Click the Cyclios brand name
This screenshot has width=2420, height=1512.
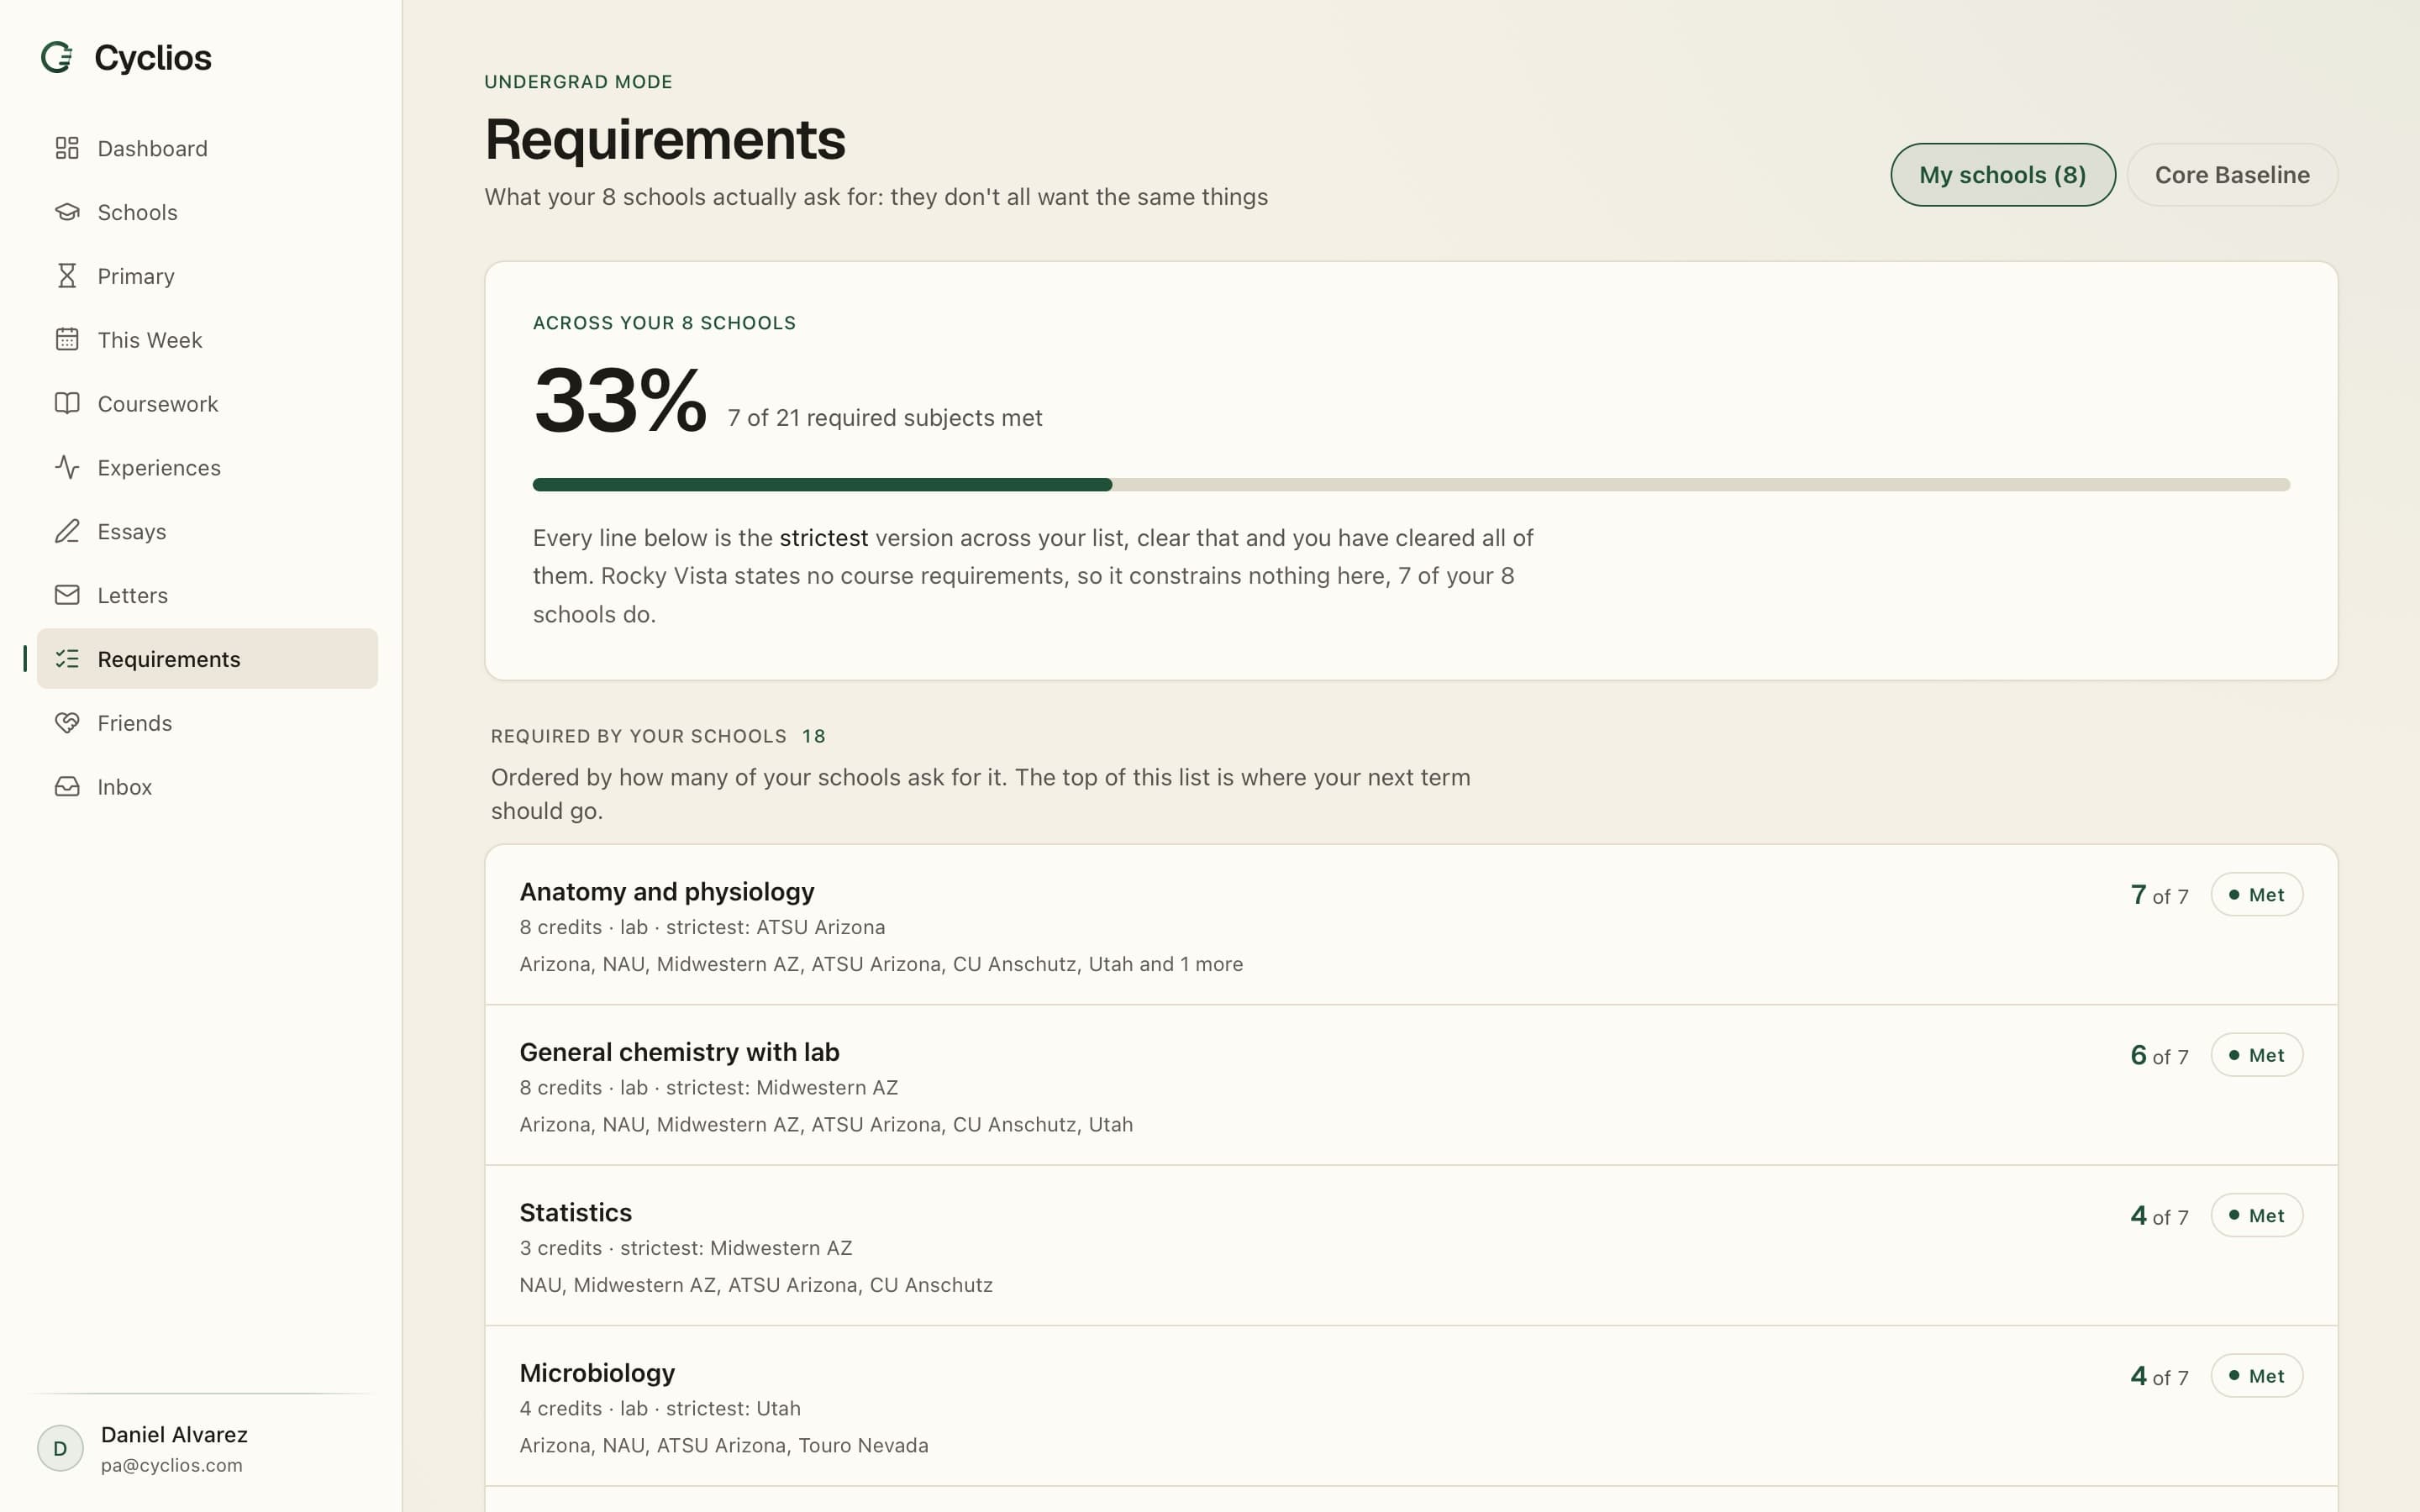click(153, 58)
